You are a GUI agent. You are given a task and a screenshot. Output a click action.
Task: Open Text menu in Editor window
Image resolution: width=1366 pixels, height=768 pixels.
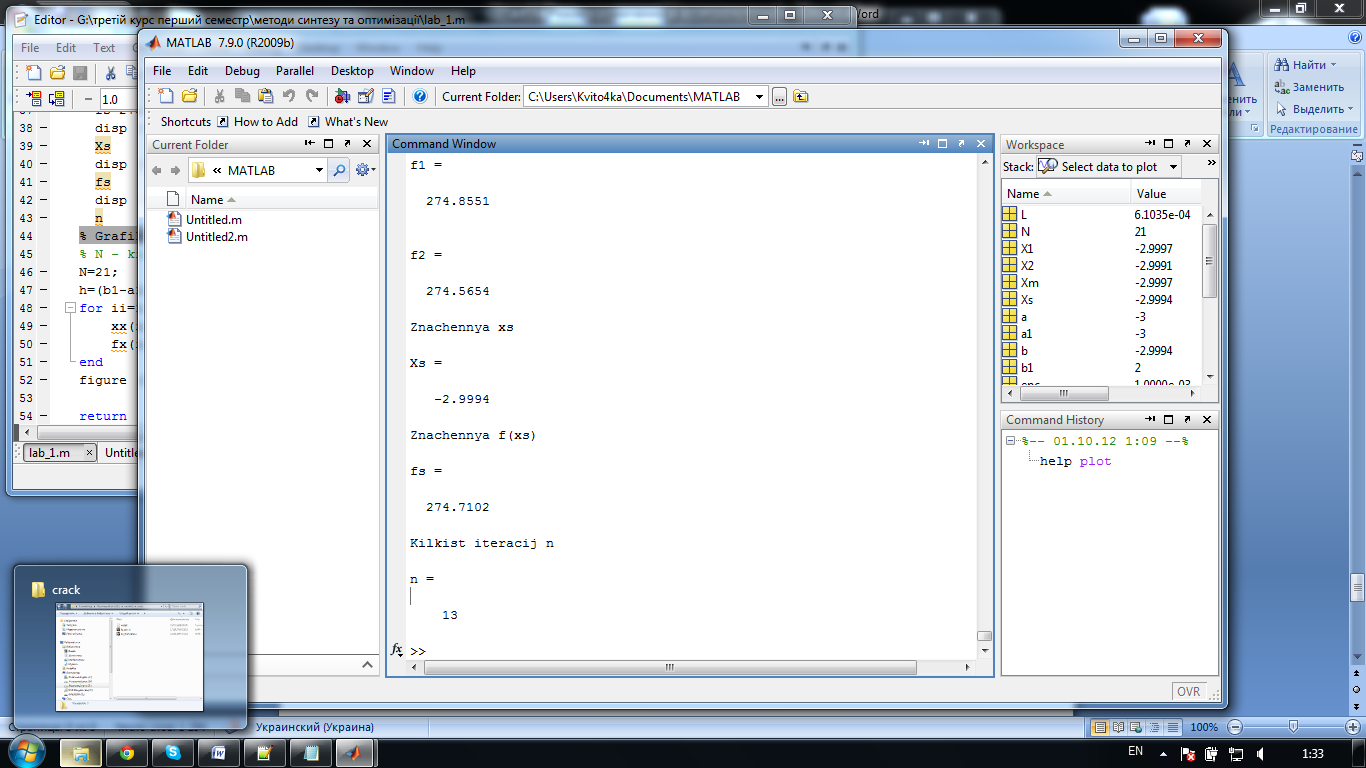(x=104, y=47)
